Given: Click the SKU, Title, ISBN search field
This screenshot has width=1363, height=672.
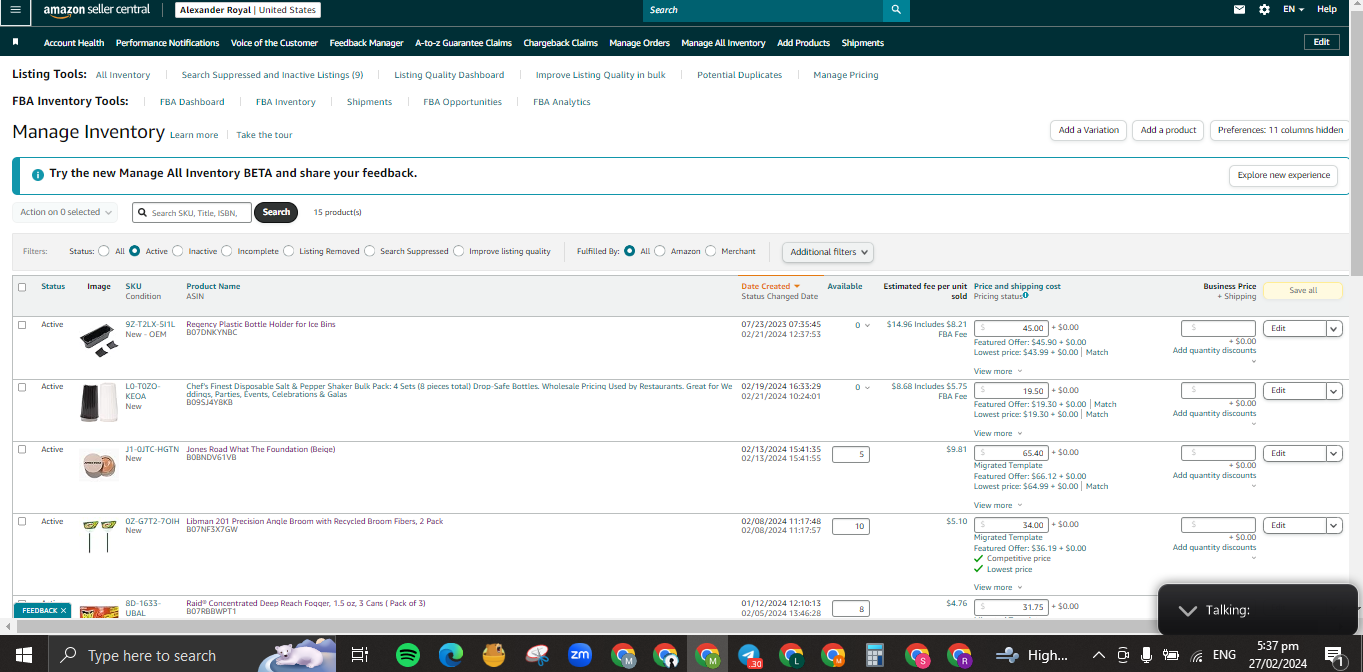Looking at the screenshot, I should tap(192, 212).
